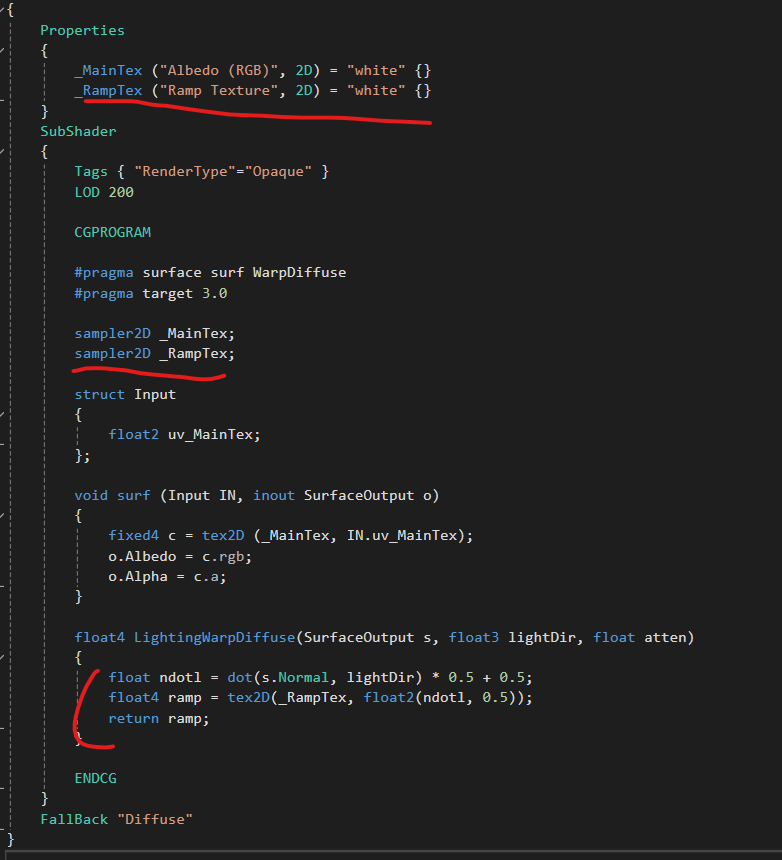Click the "atten" parameter in the lighting function

665,638
